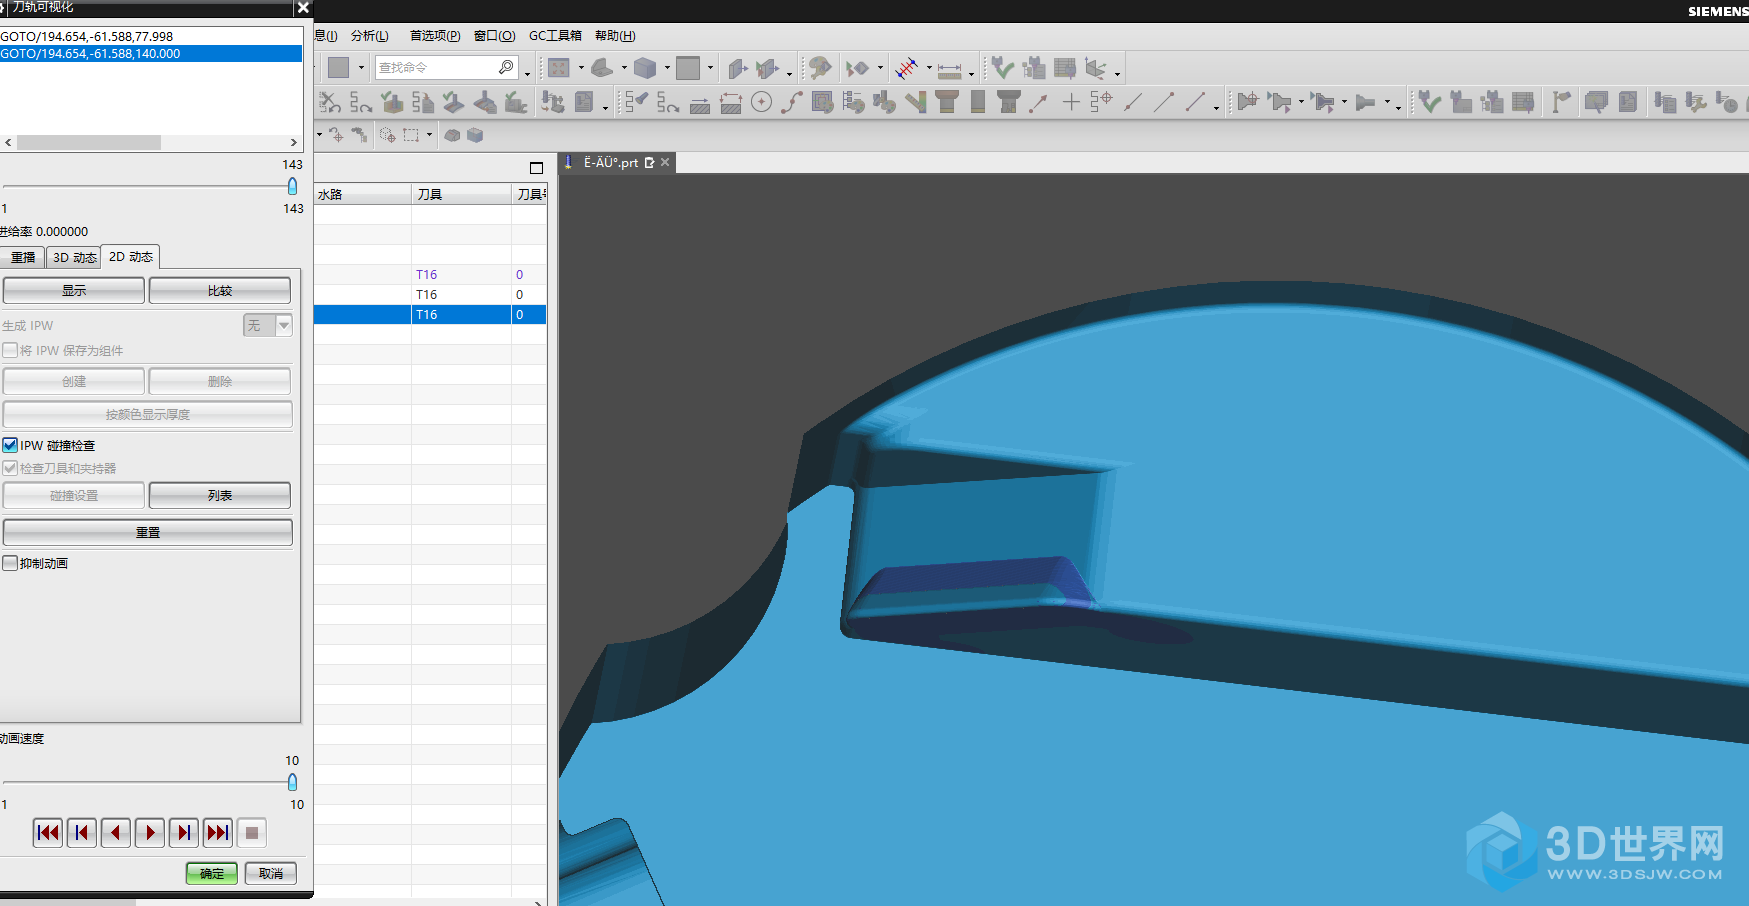Expand dropdown arrow beside solid cube icon
This screenshot has width=1749, height=906.
(667, 69)
